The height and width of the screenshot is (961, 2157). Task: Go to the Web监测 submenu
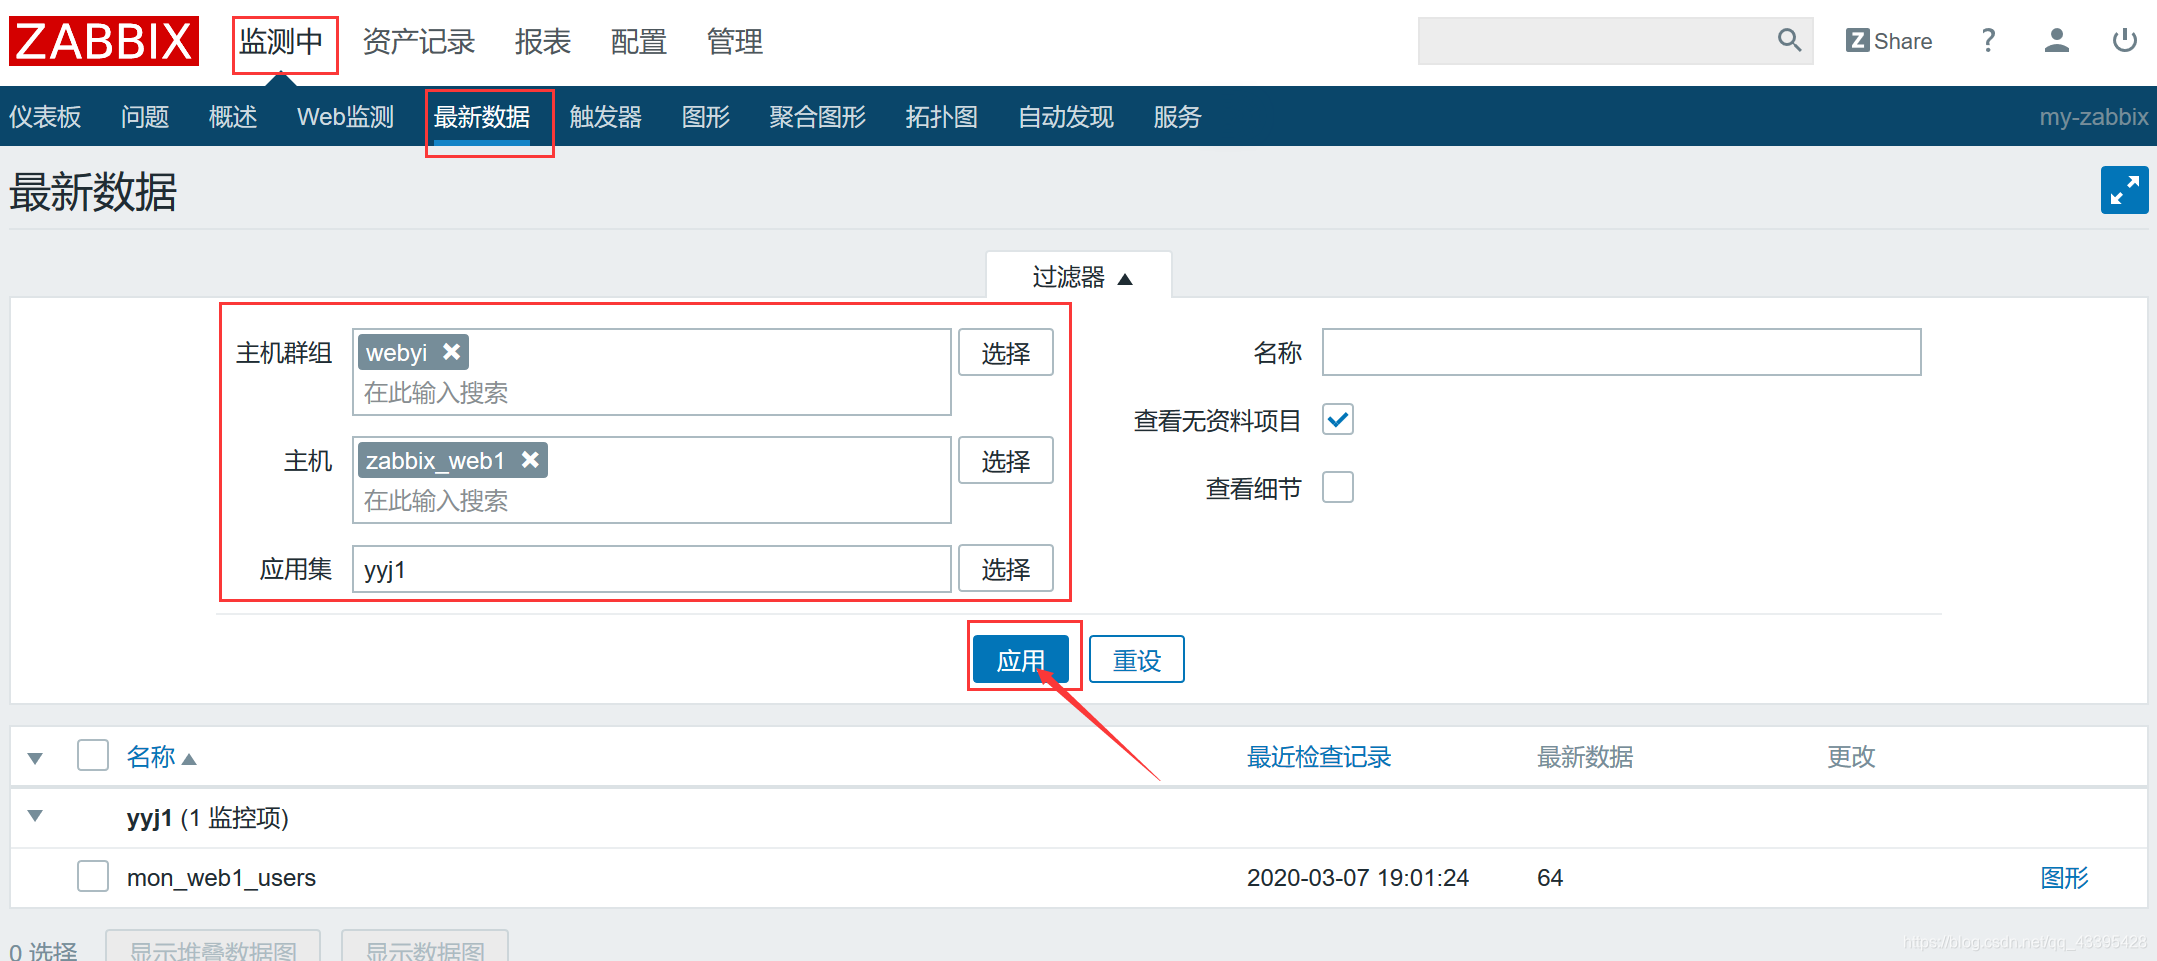click(345, 117)
